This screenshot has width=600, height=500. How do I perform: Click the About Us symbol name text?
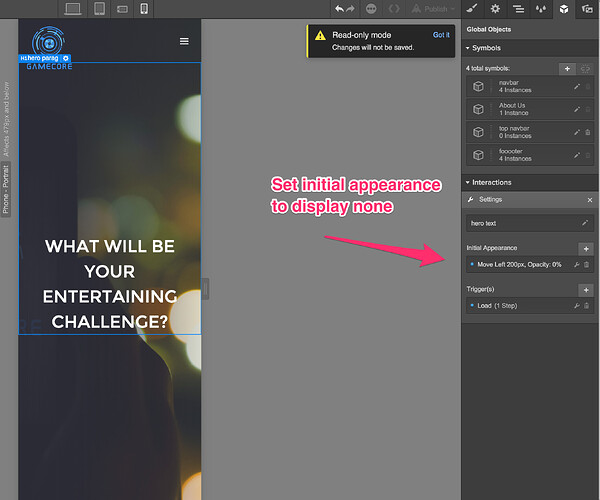(512, 105)
